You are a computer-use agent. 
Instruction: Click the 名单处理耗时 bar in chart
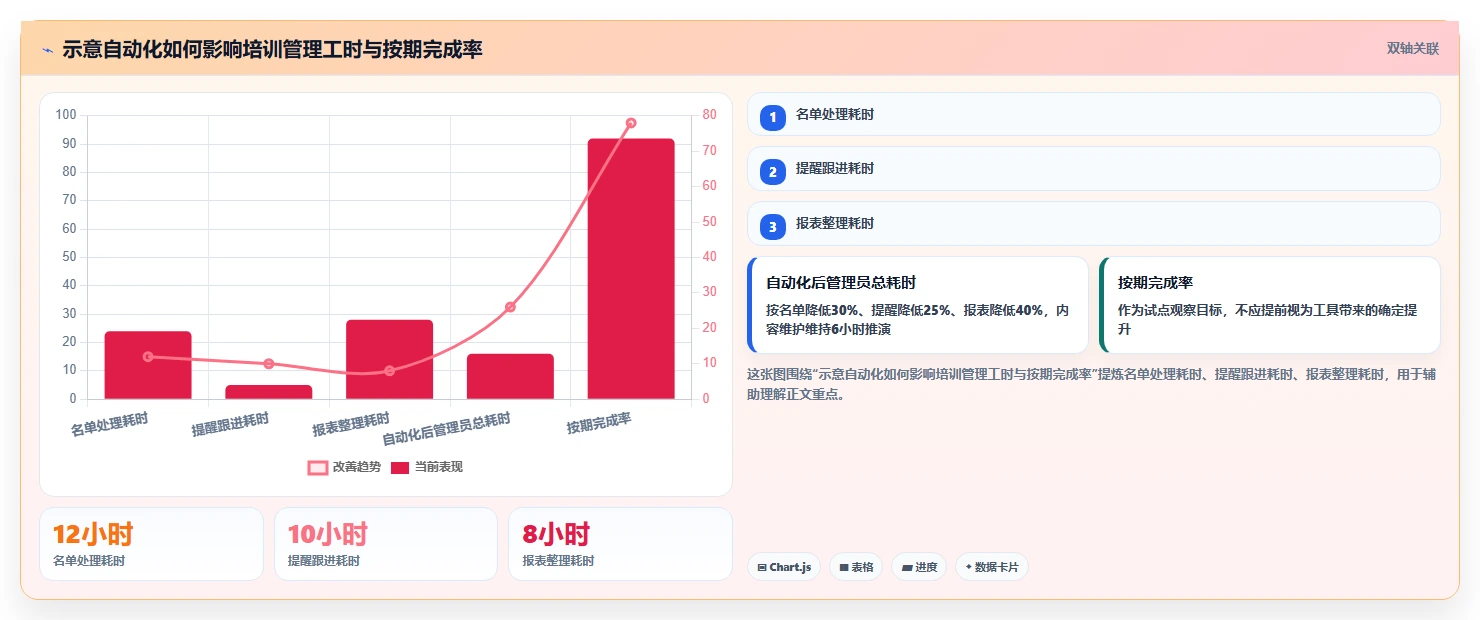[148, 365]
